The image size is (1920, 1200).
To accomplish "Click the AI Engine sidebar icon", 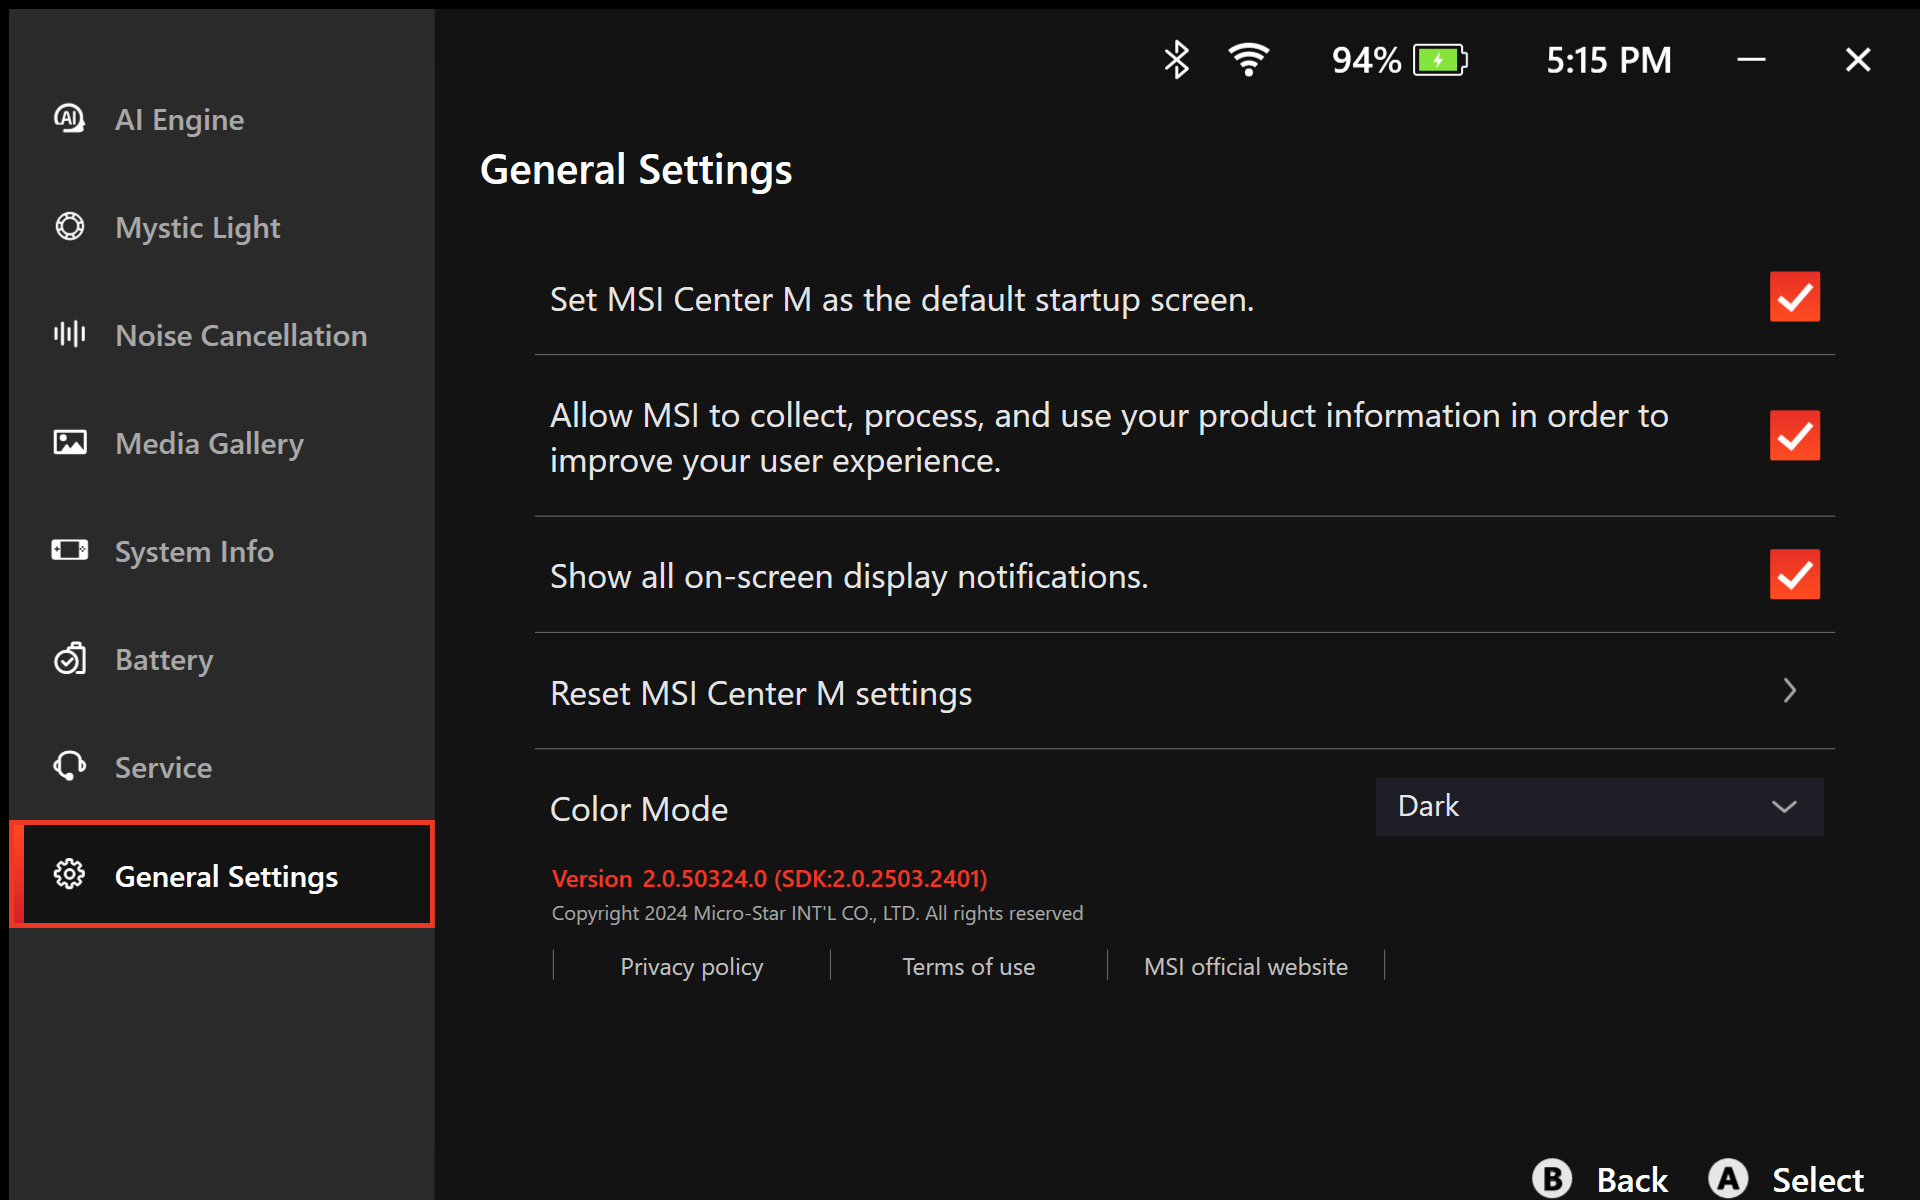I will pos(69,119).
